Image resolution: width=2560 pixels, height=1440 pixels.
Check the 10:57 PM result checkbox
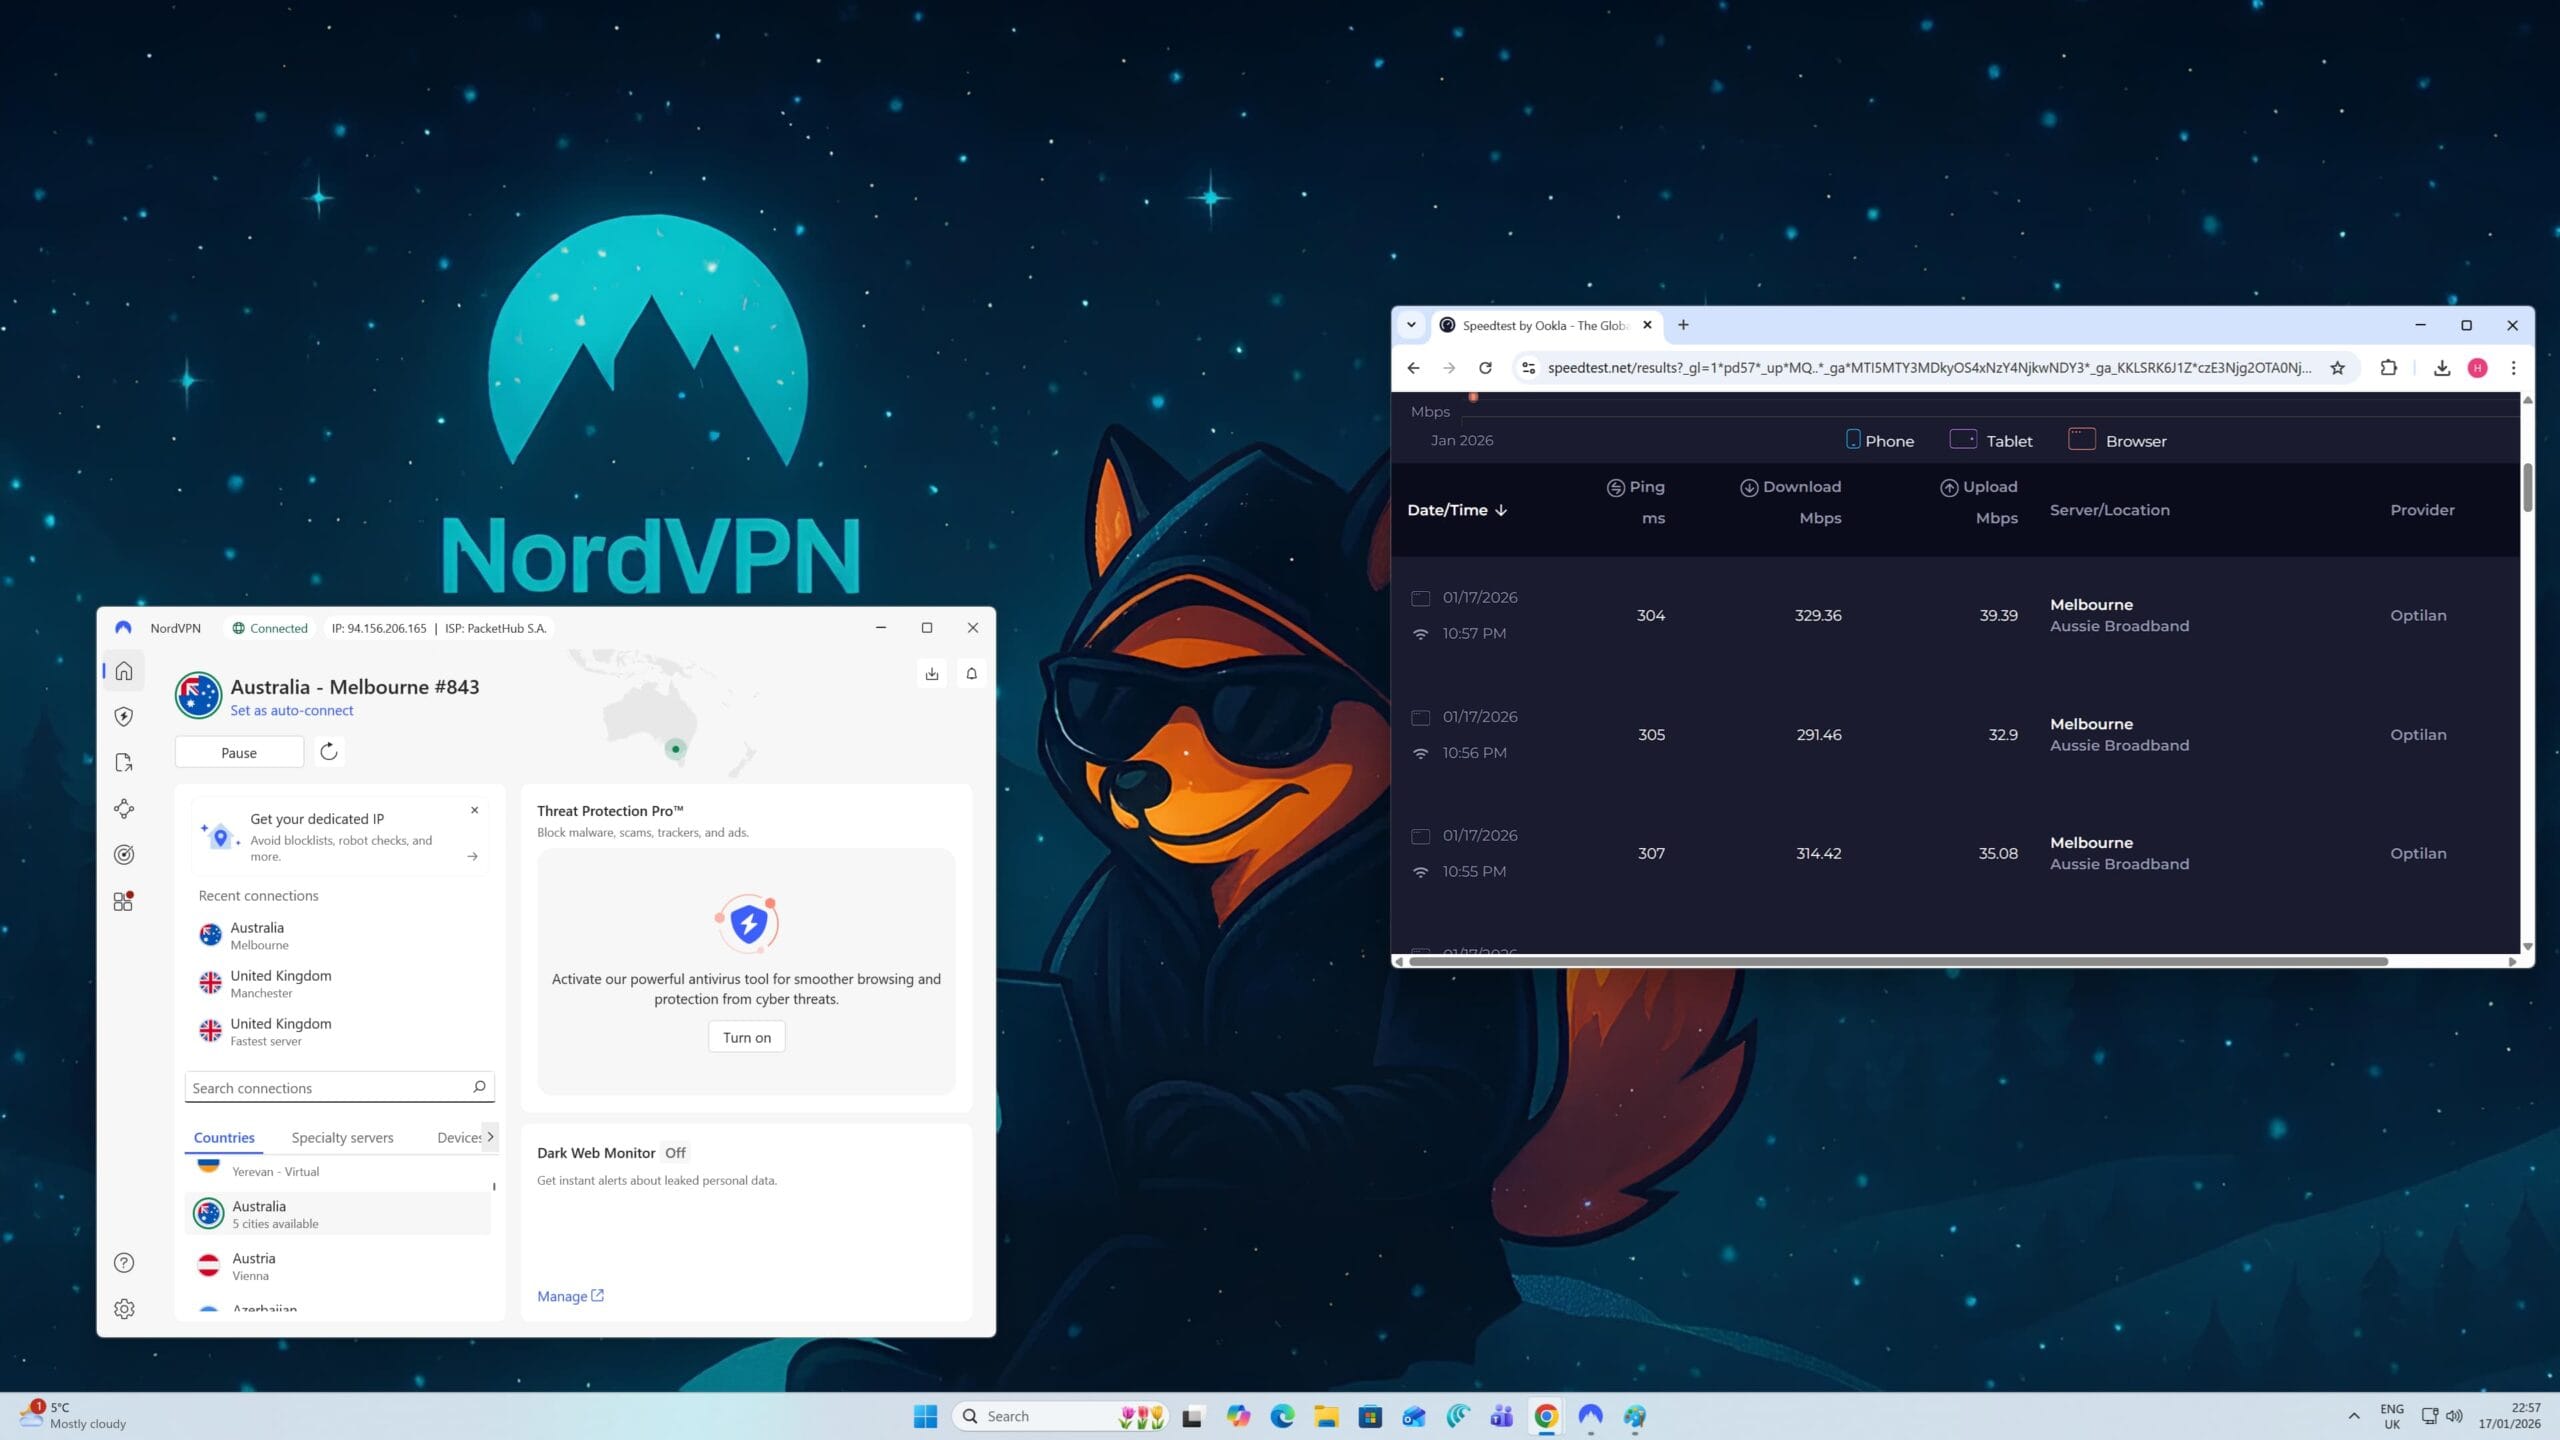(x=1420, y=598)
